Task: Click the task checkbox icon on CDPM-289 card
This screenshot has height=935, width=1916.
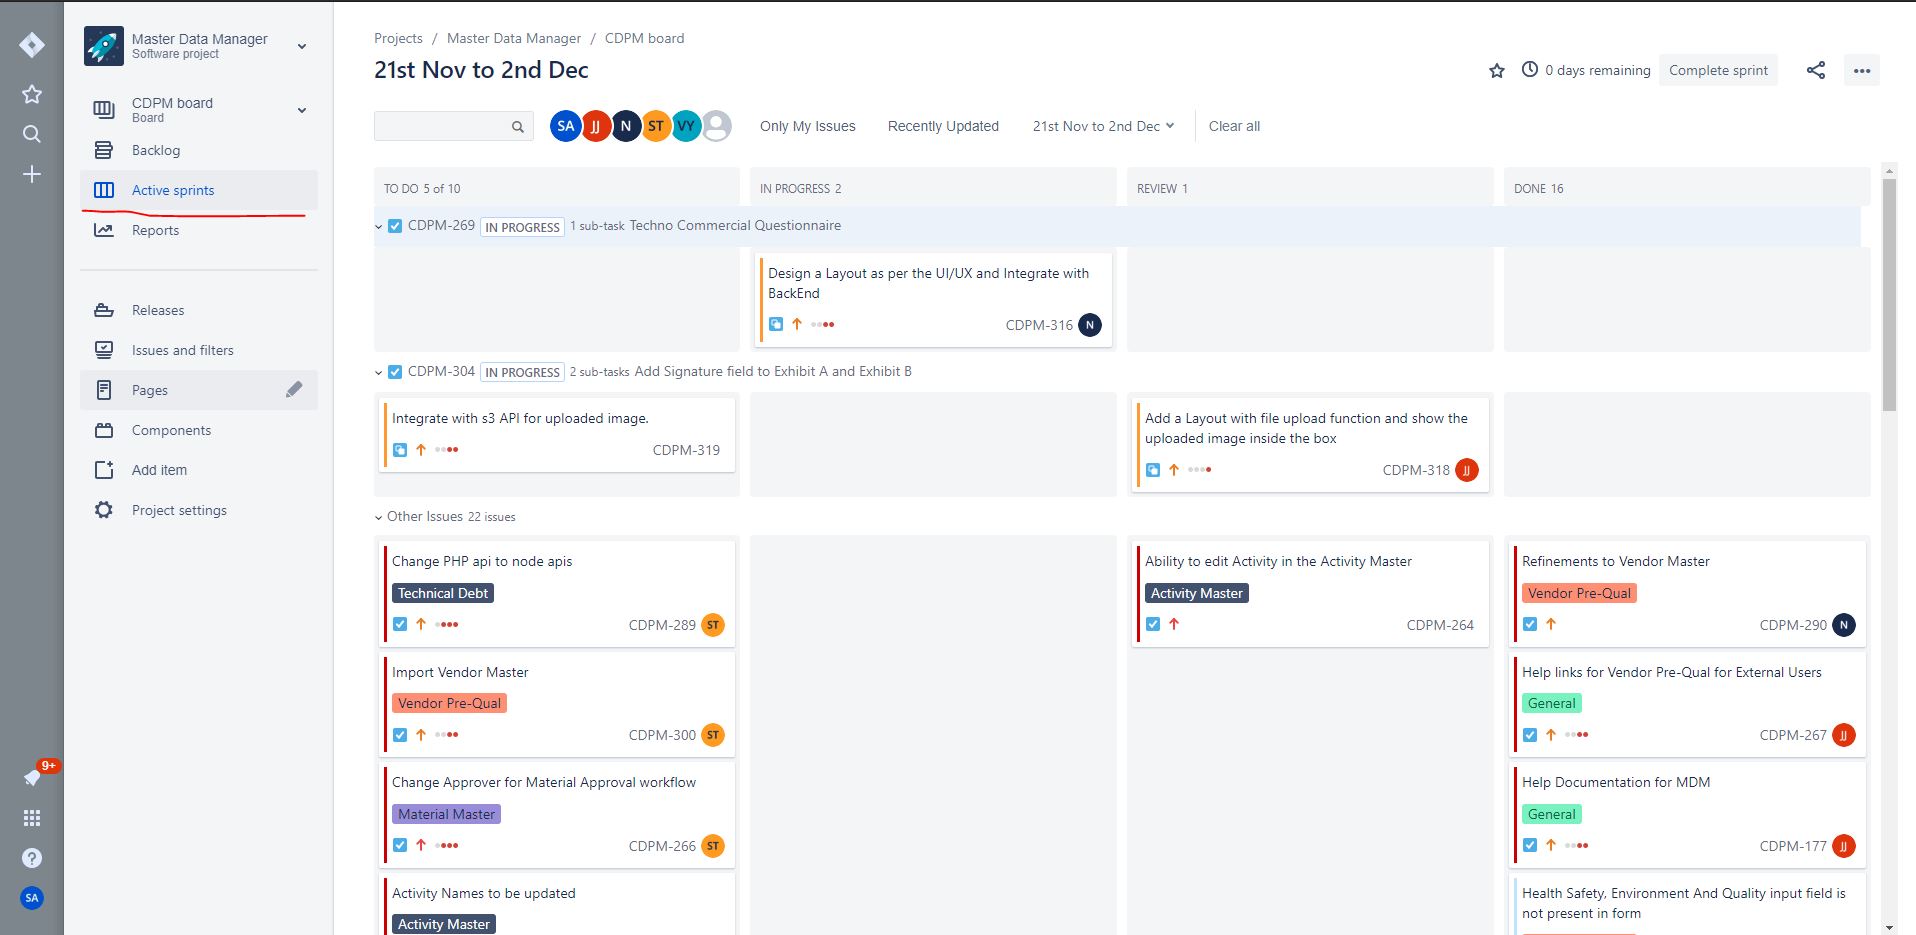Action: [400, 624]
